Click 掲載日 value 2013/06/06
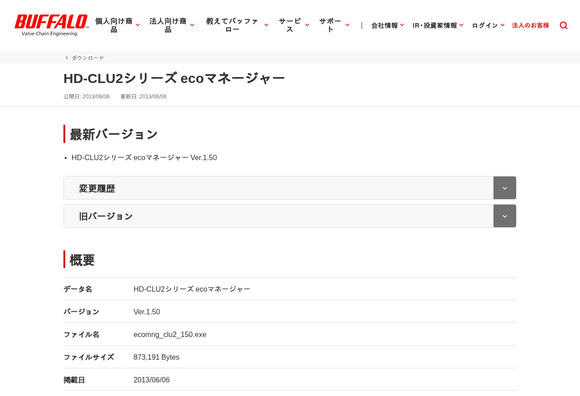 click(x=152, y=380)
